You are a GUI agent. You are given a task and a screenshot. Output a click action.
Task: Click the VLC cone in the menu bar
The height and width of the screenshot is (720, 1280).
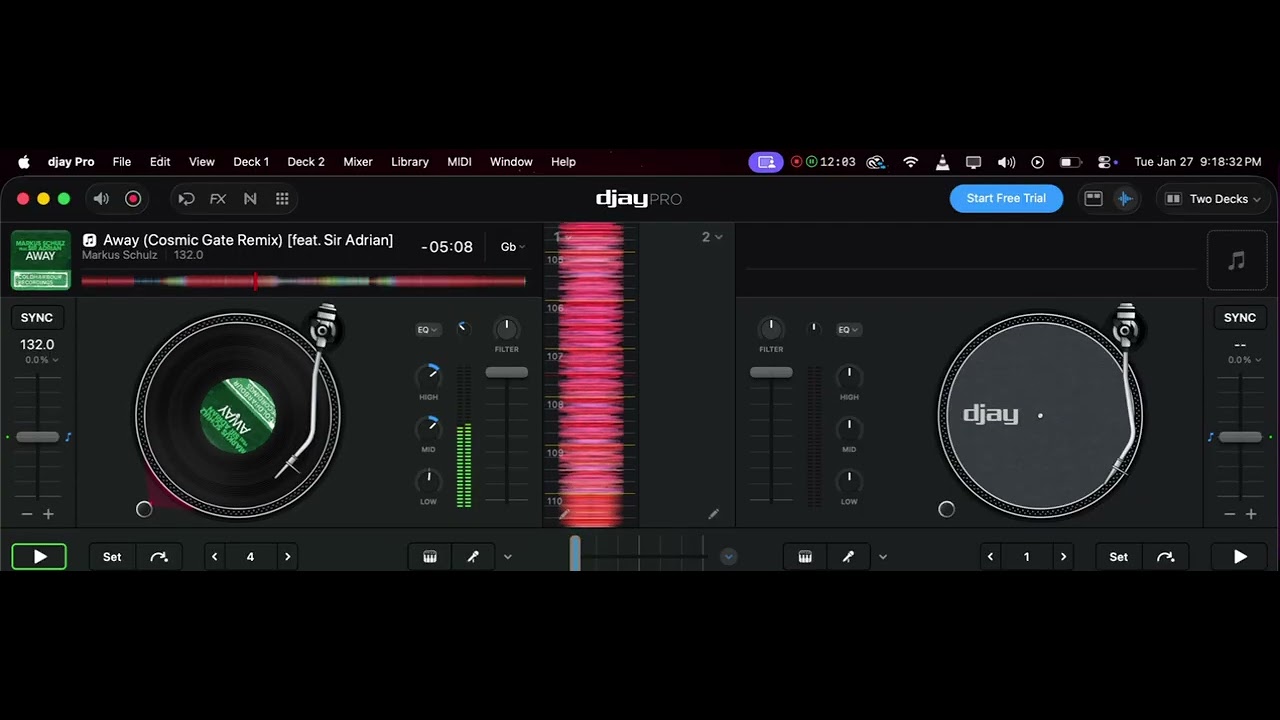coord(942,162)
